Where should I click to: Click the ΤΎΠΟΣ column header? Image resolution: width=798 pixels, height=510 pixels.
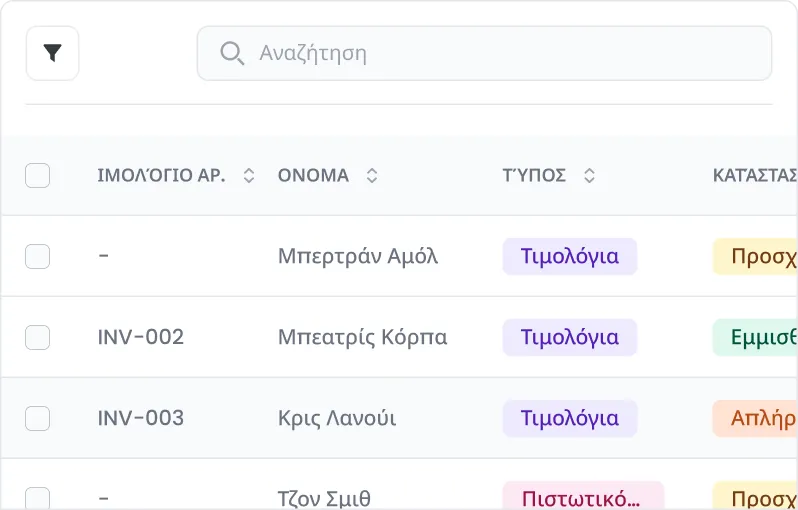coord(534,176)
